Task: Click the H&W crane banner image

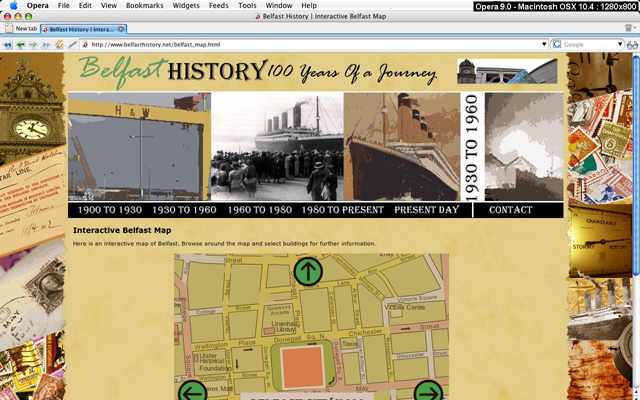Action: [x=140, y=147]
